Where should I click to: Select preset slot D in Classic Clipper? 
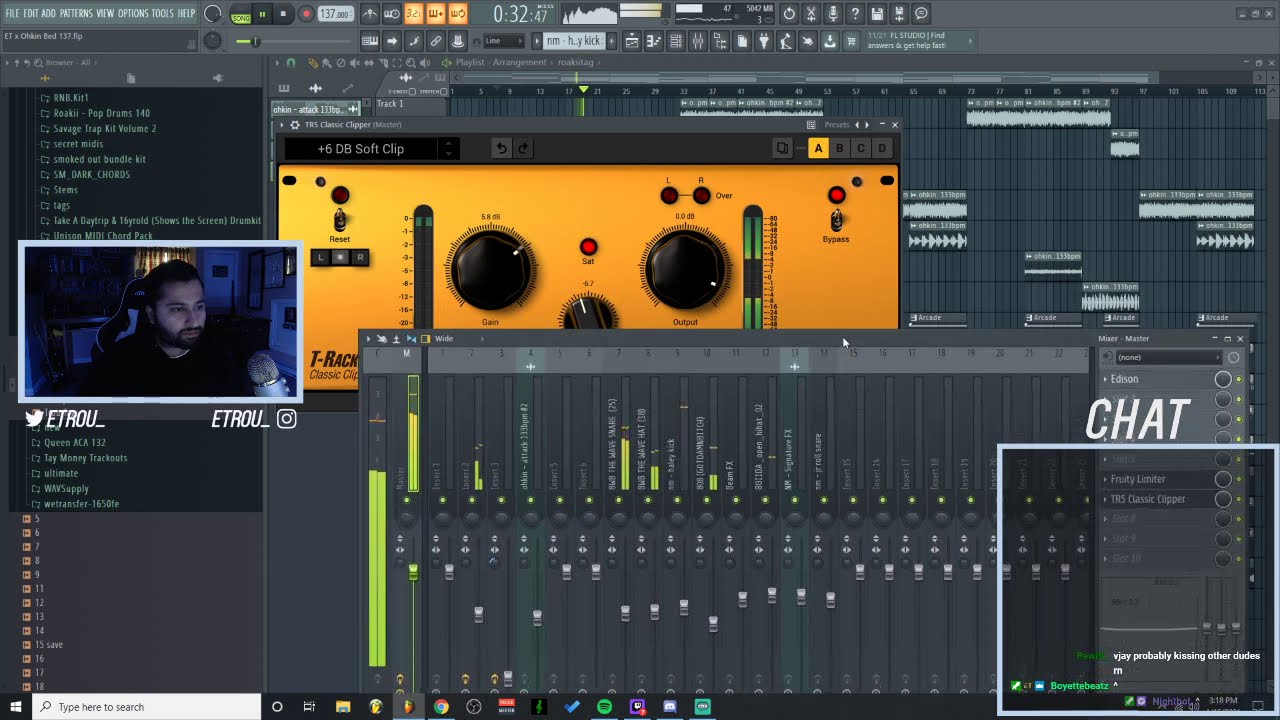(882, 149)
